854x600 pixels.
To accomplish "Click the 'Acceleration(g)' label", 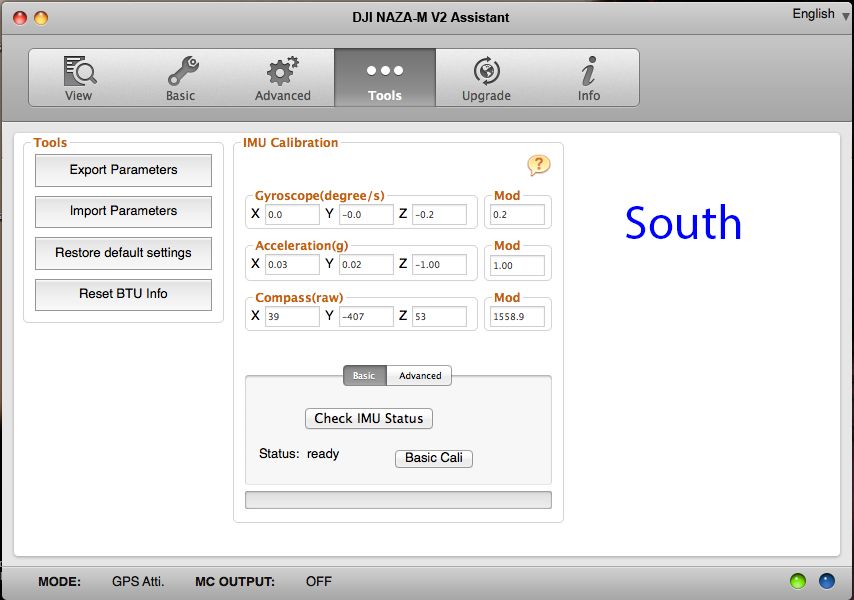I will pos(302,246).
